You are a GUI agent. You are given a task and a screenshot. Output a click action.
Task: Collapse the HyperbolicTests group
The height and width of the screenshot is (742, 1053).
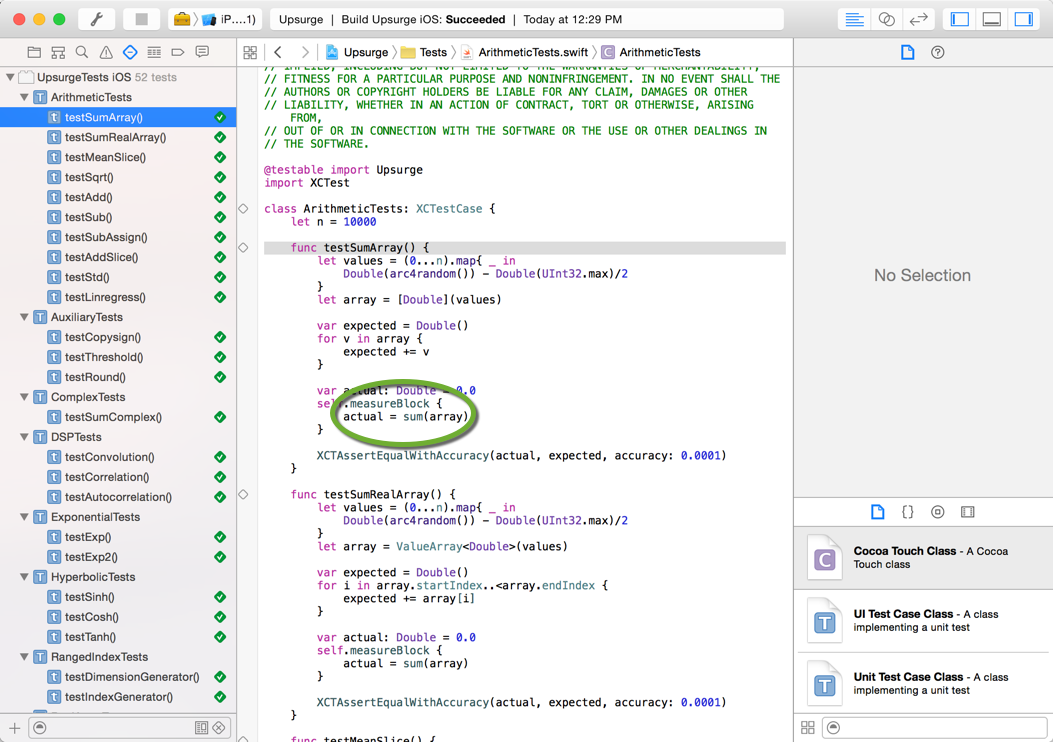point(25,577)
